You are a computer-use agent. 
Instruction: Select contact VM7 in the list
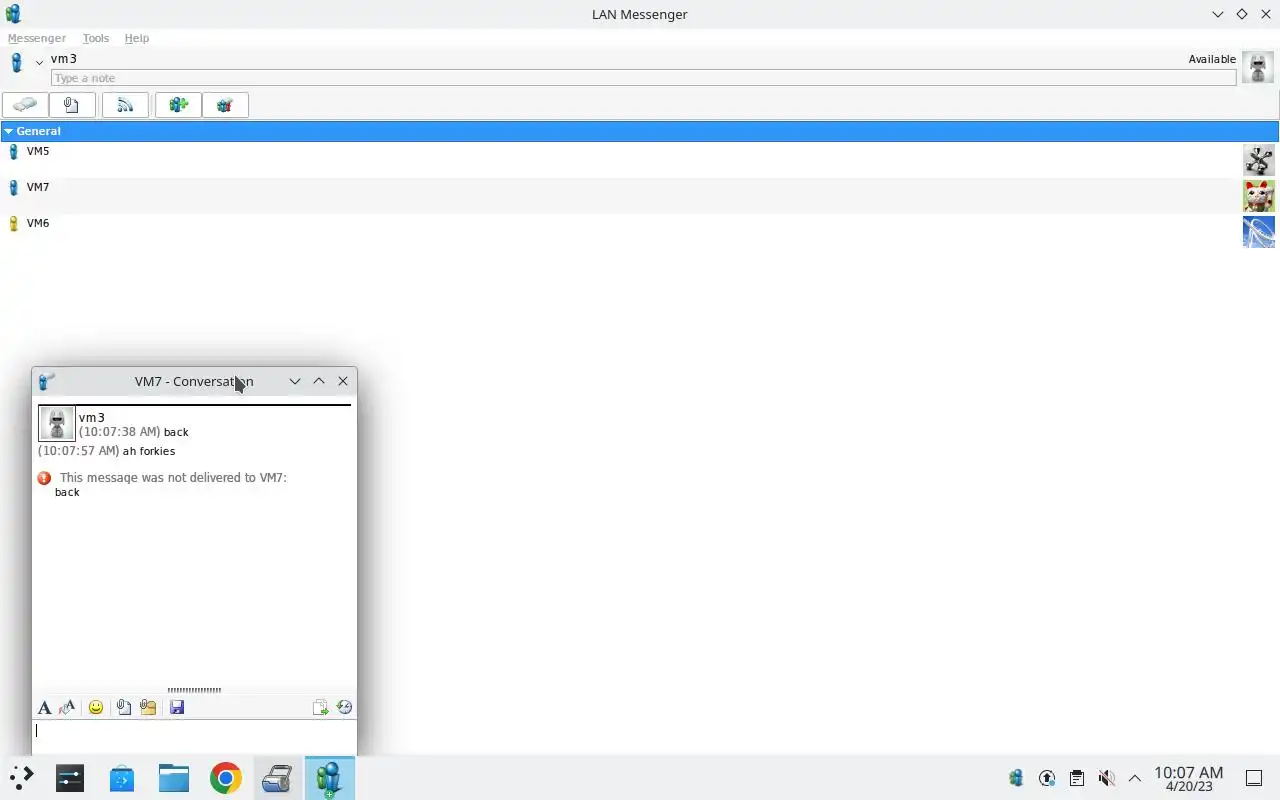click(640, 196)
